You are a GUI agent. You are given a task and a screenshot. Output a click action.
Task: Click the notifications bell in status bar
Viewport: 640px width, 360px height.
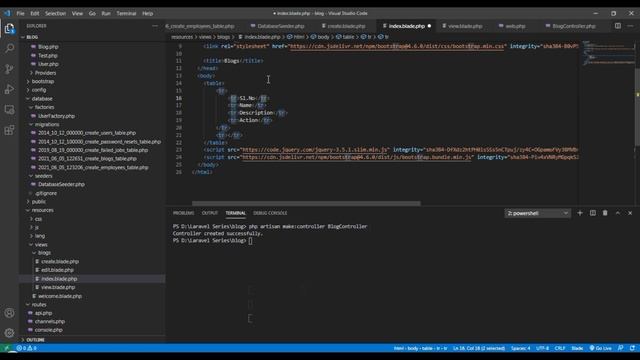click(632, 348)
